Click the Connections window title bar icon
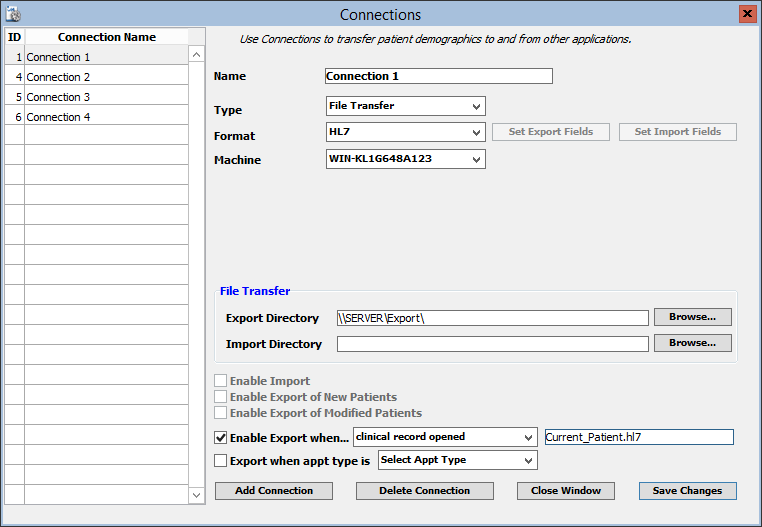The width and height of the screenshot is (762, 527). click(x=14, y=14)
